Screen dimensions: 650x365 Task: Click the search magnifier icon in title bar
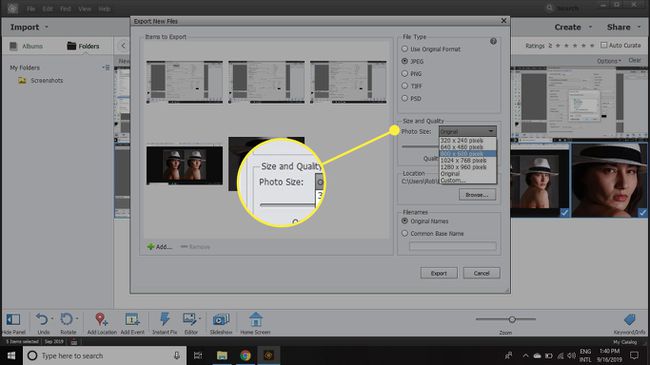[549, 8]
